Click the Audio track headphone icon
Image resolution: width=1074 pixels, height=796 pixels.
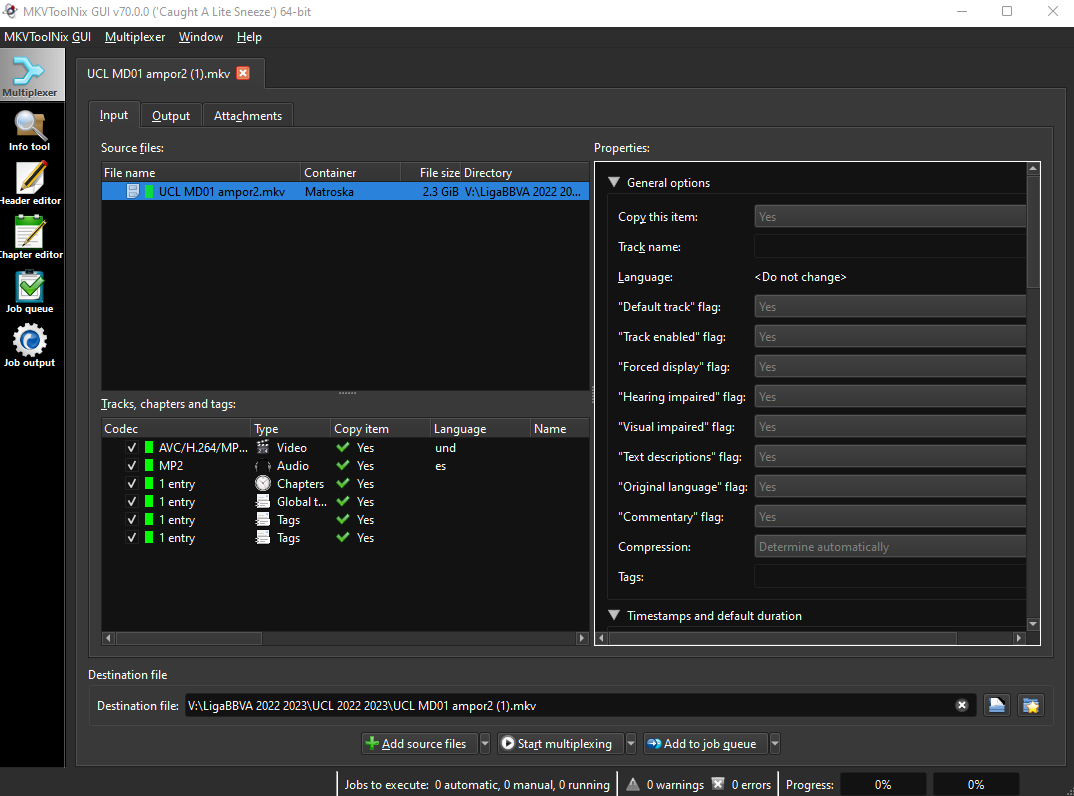pyautogui.click(x=263, y=466)
